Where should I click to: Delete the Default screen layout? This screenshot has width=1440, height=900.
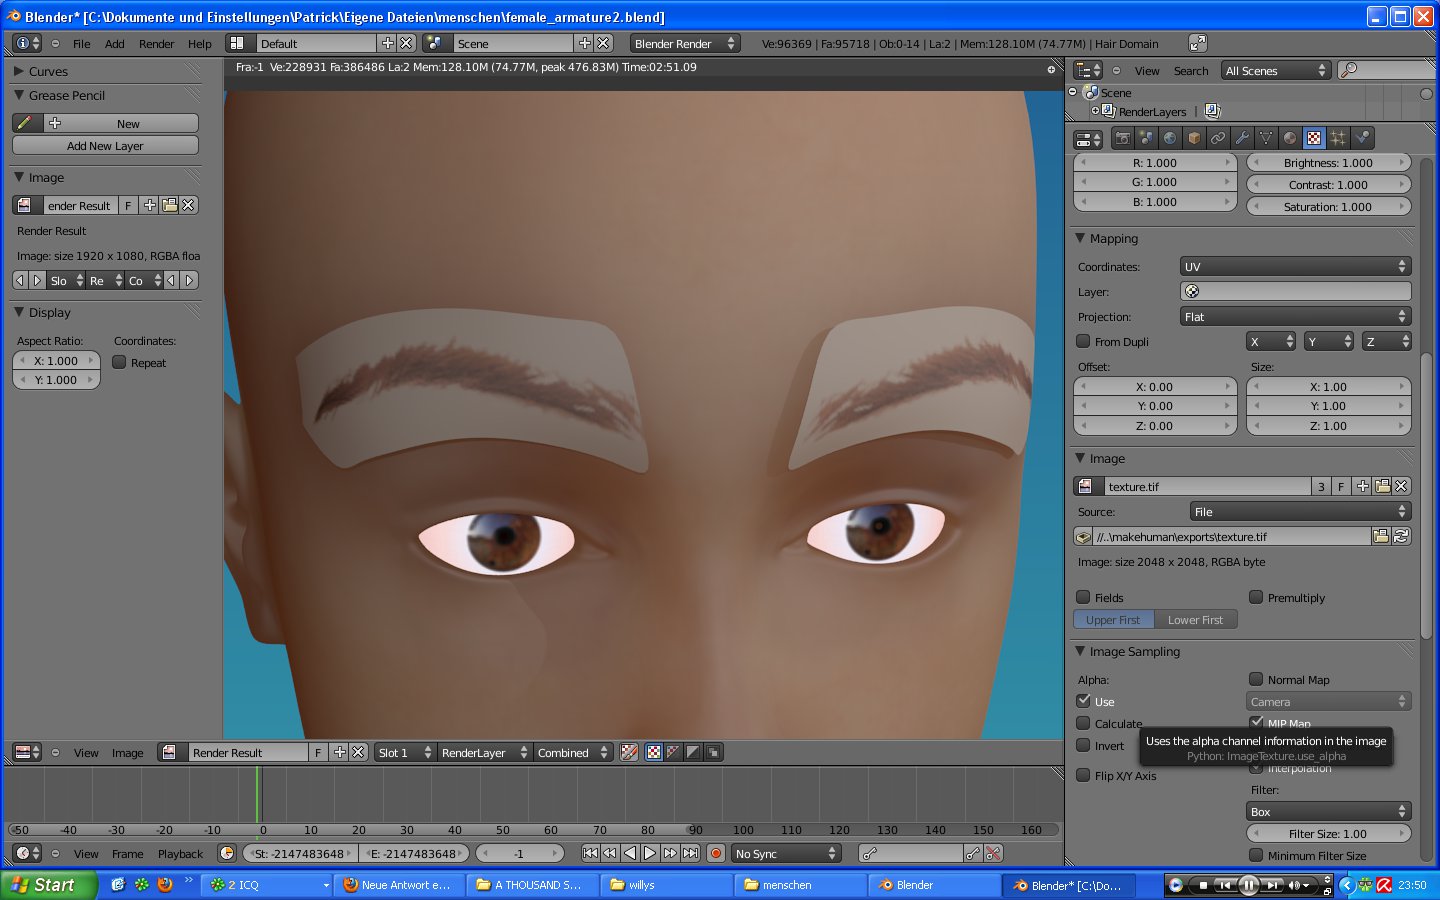click(x=406, y=43)
